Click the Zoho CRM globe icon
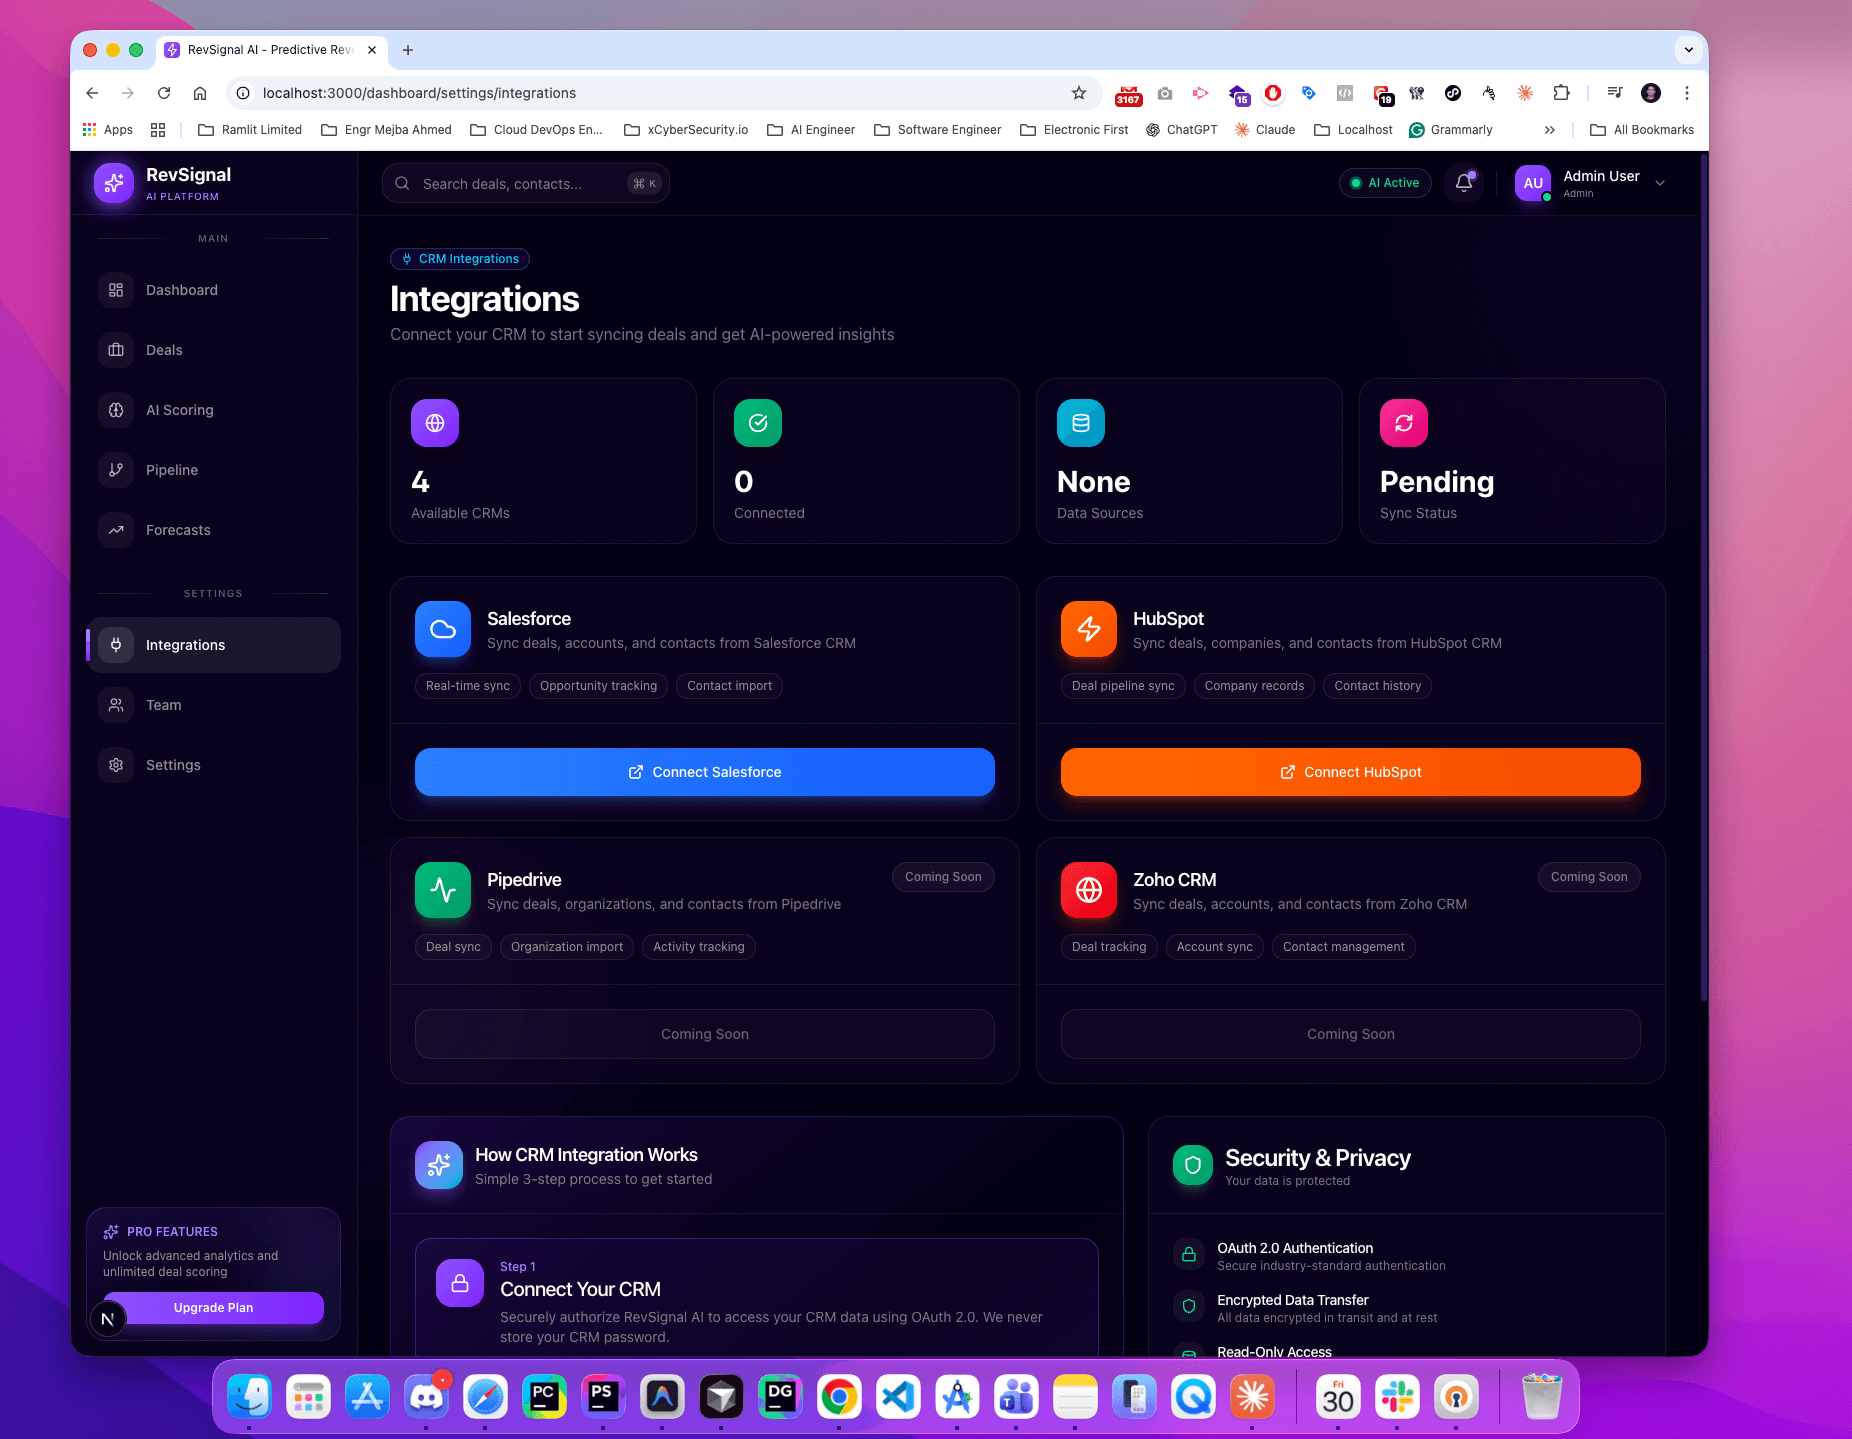The image size is (1852, 1439). click(1089, 890)
